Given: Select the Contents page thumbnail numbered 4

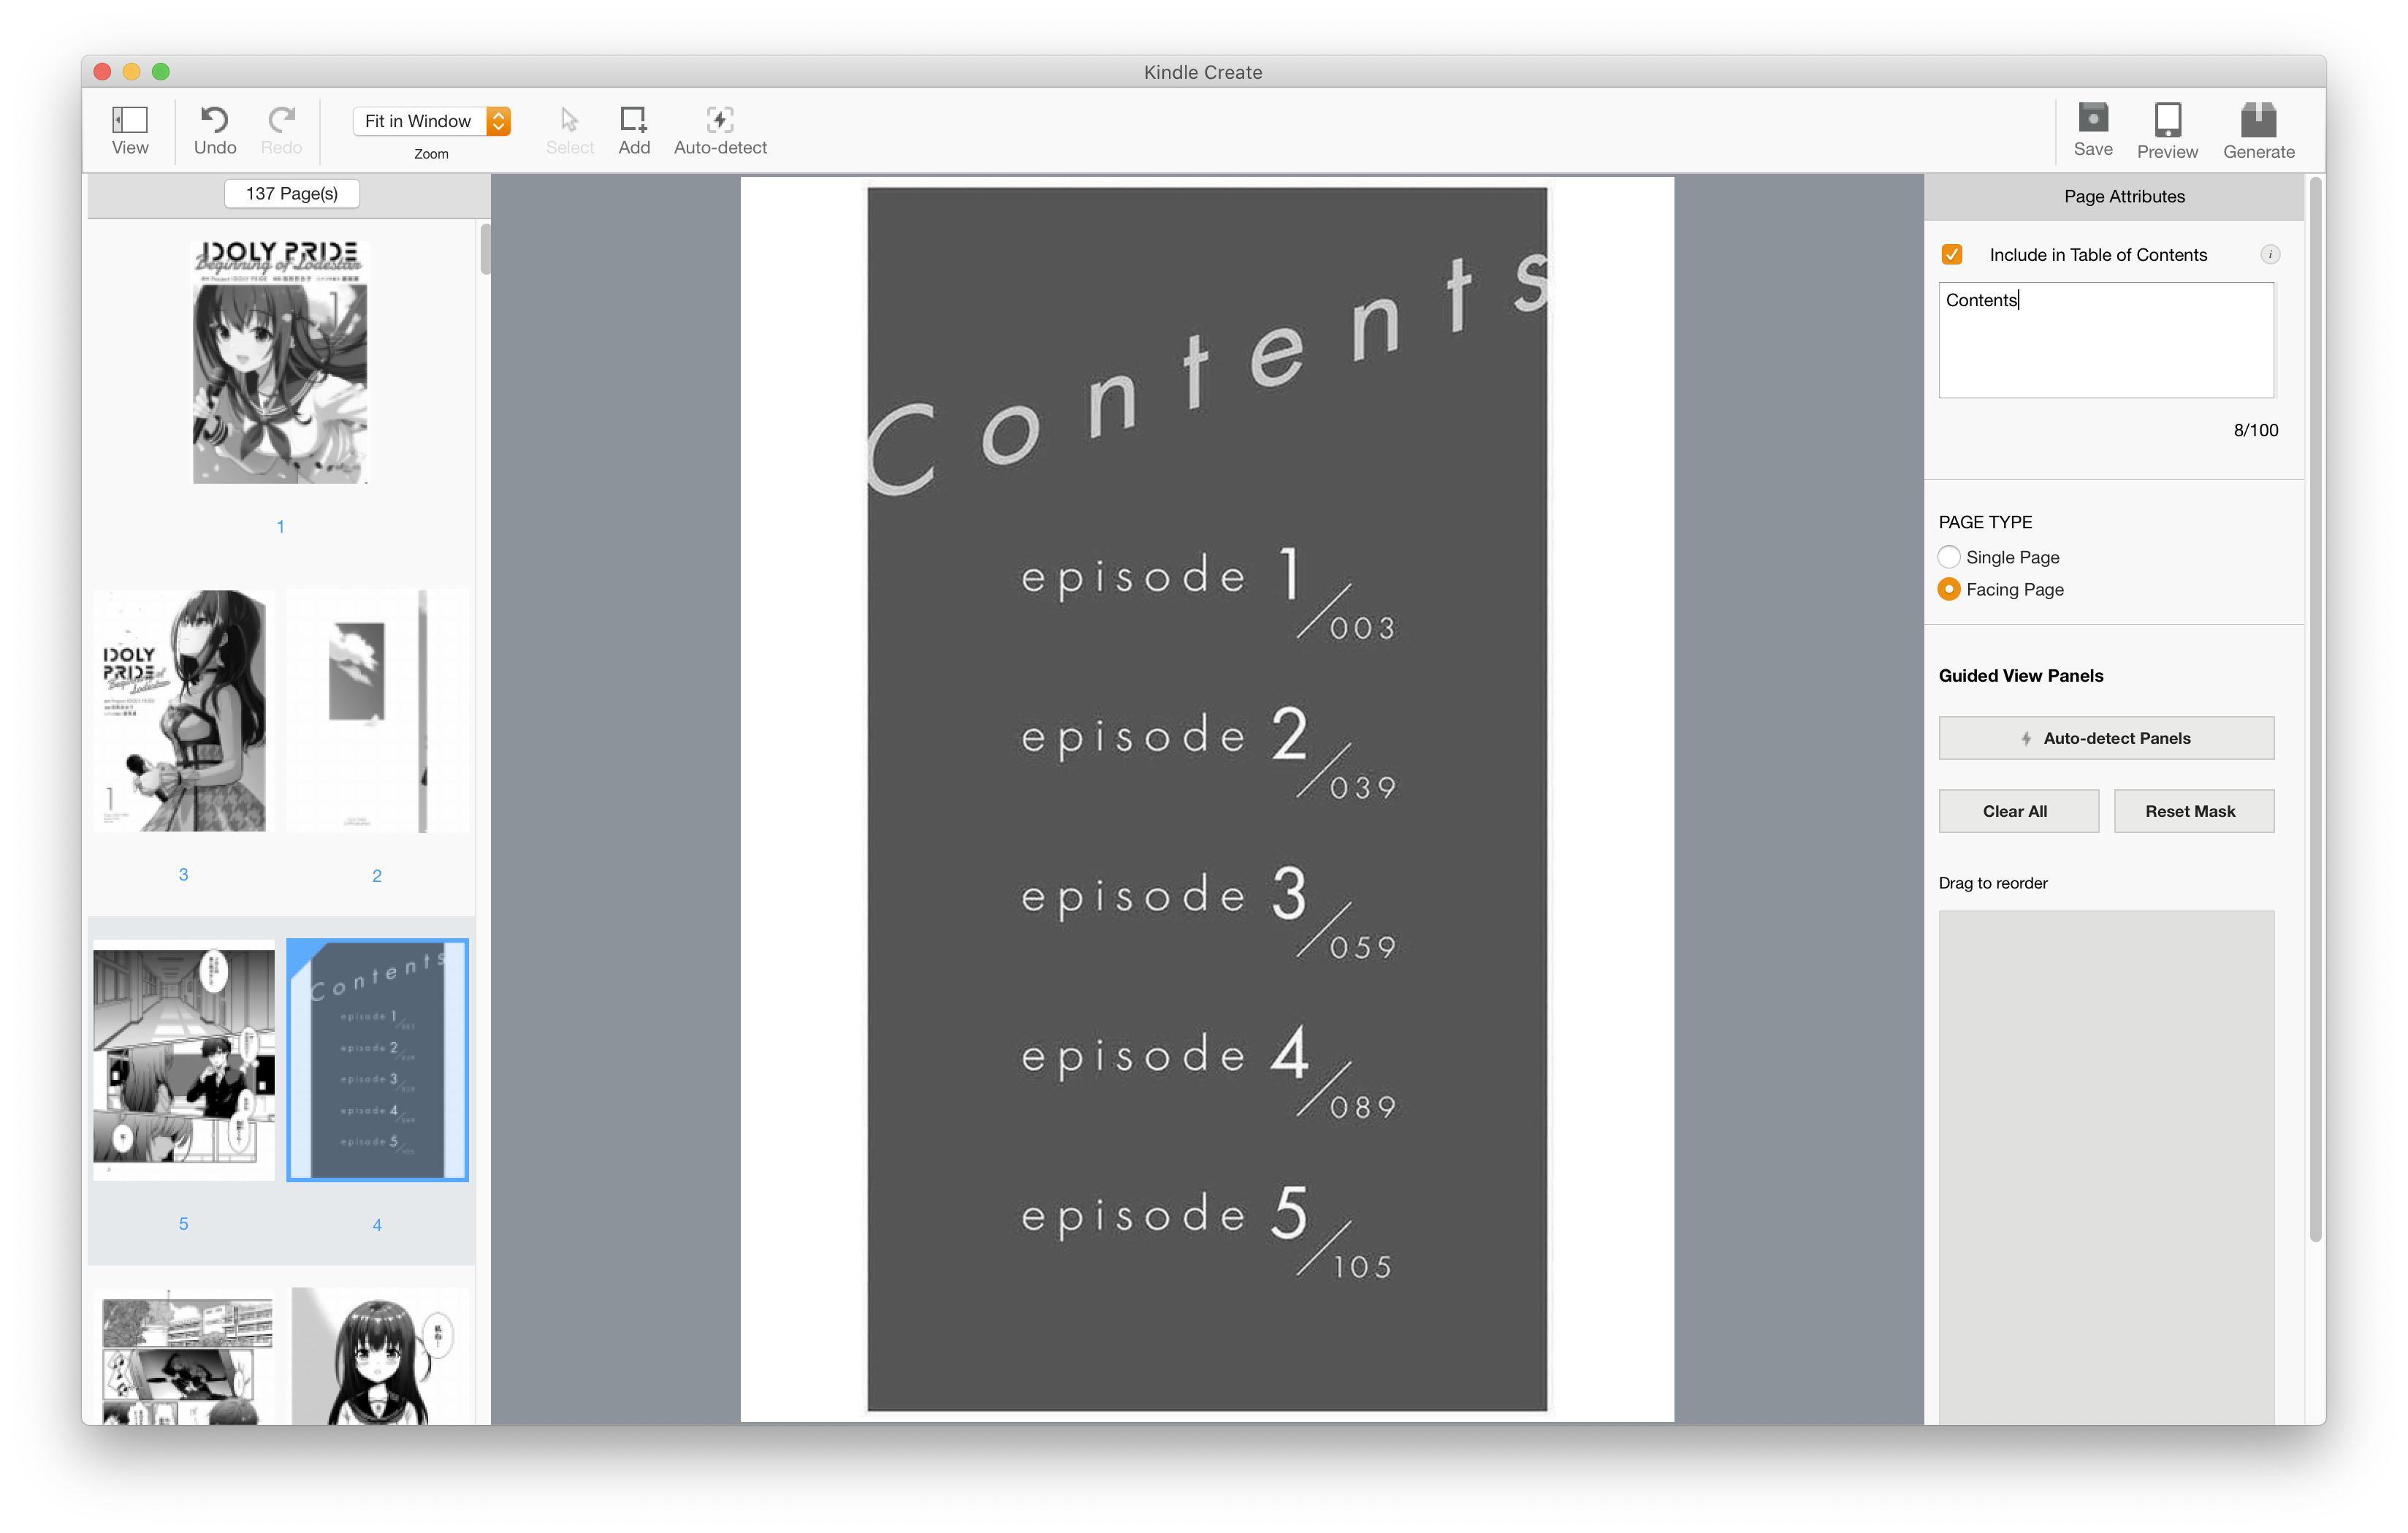Looking at the screenshot, I should pyautogui.click(x=377, y=1060).
